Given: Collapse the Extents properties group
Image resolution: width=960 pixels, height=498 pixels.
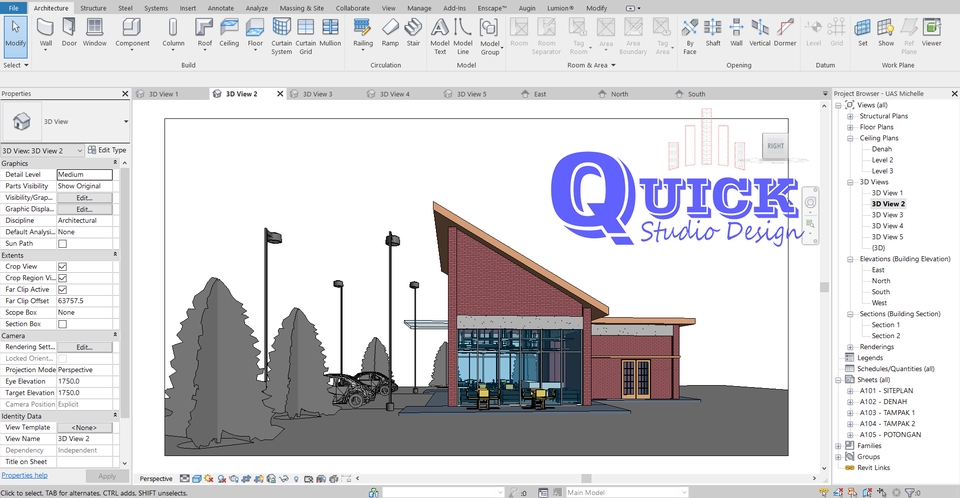Looking at the screenshot, I should click(115, 255).
